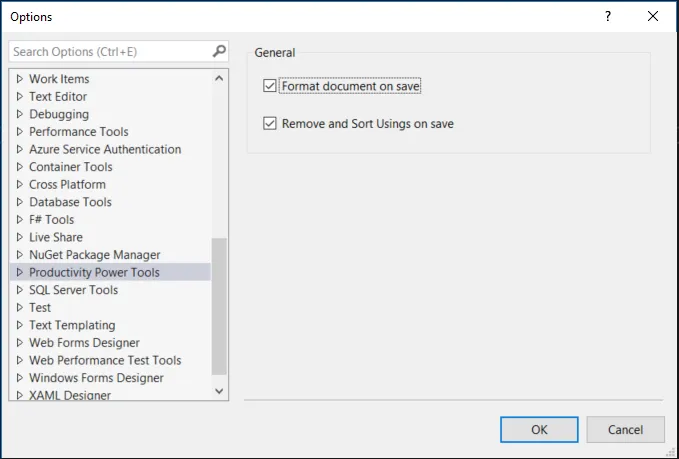Open the dialog Help question mark
Viewport: 679px width, 459px height.
607,16
